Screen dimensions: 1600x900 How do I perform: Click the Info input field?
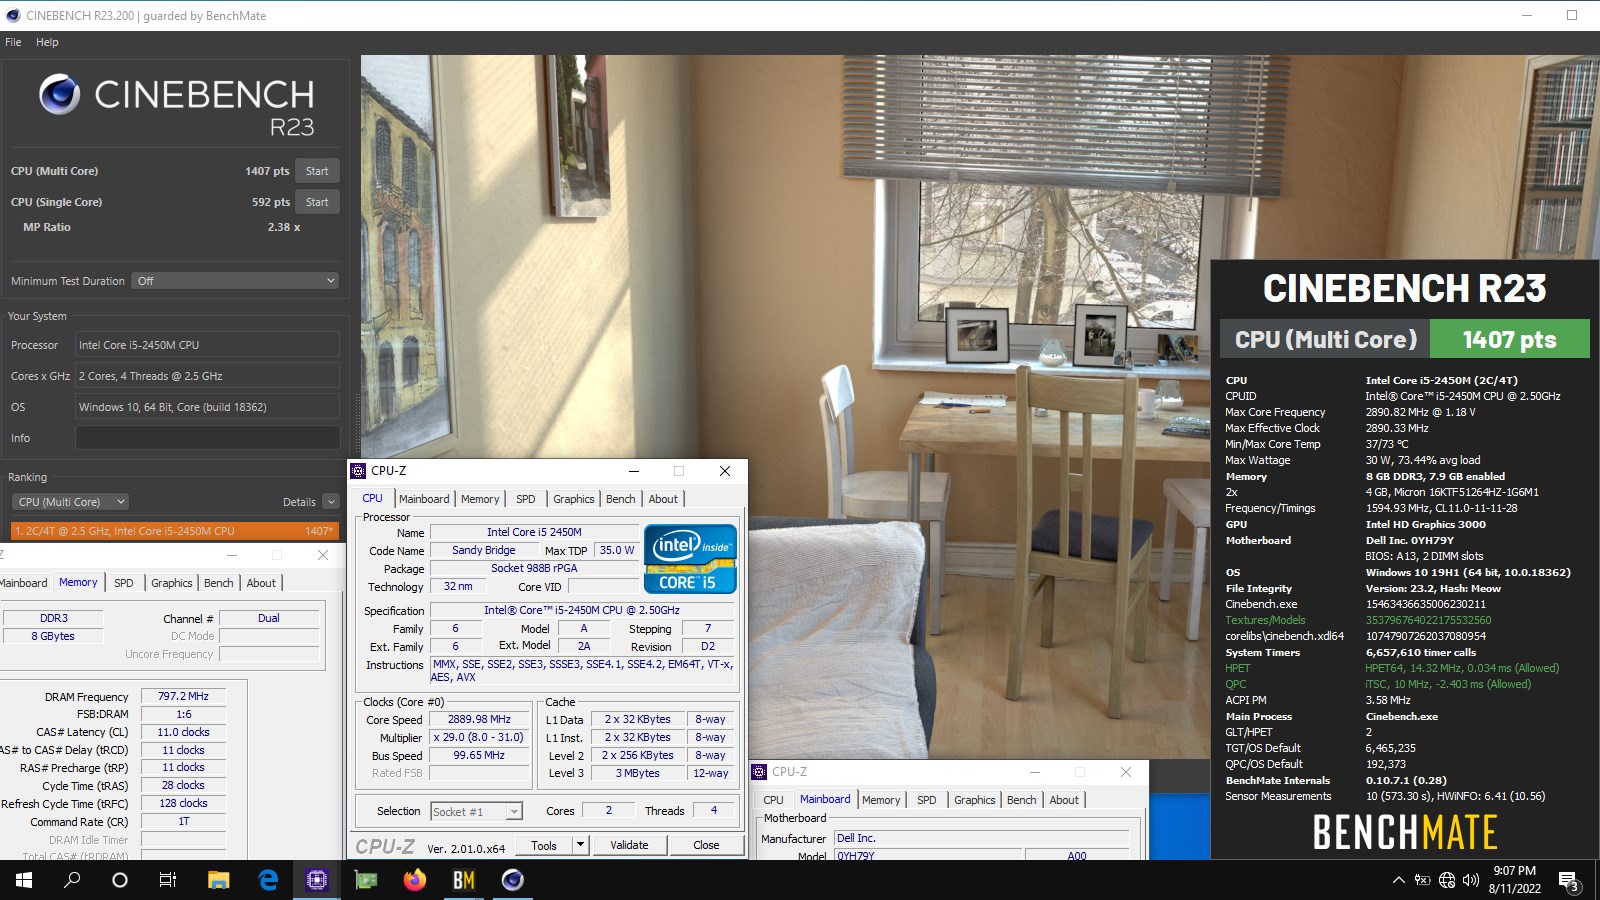[x=208, y=438]
